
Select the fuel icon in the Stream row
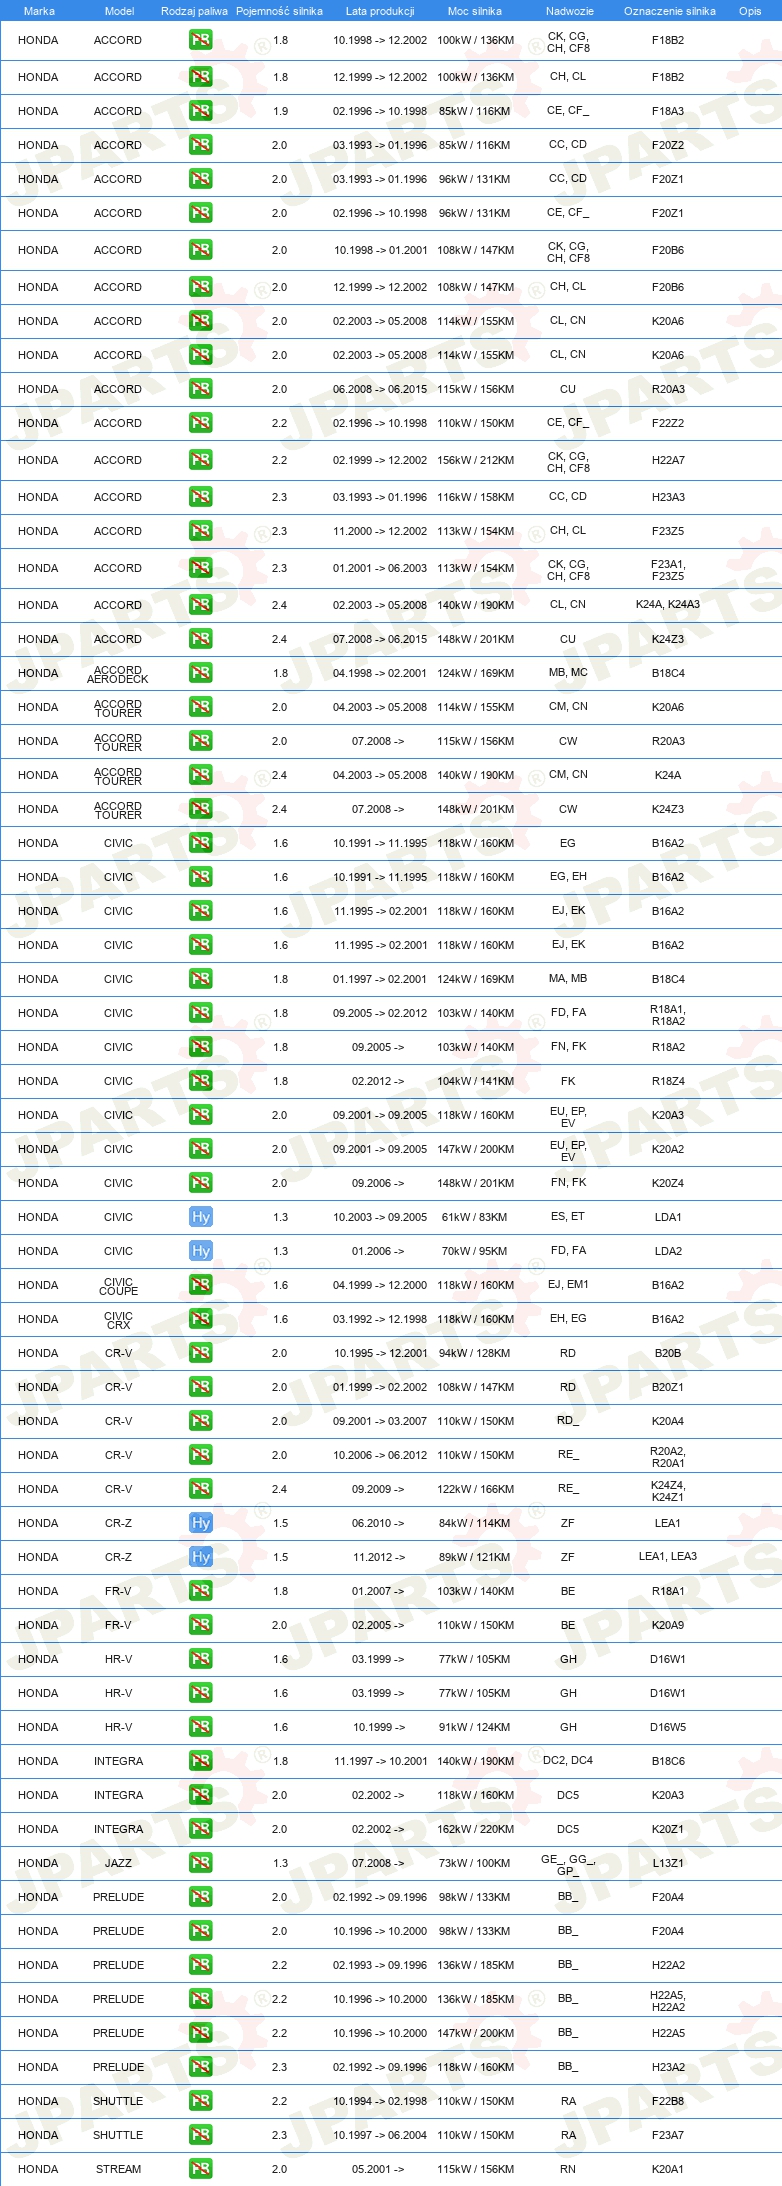[x=201, y=2169]
